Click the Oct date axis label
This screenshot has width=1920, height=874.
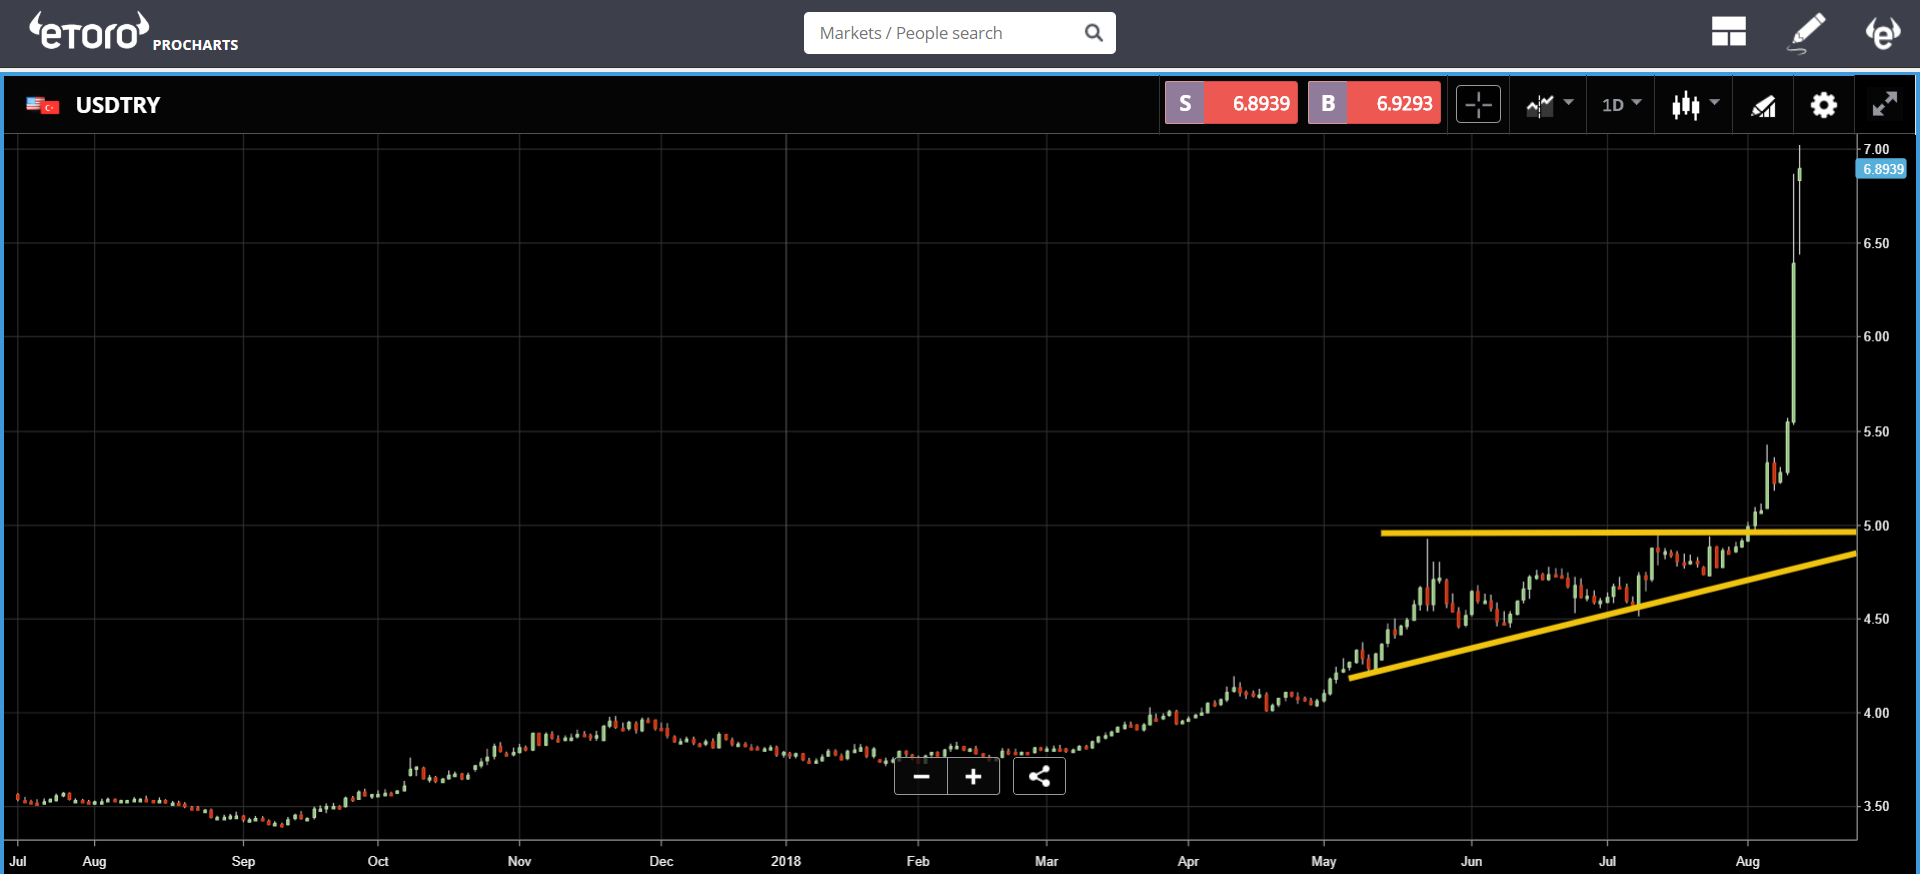click(x=378, y=861)
